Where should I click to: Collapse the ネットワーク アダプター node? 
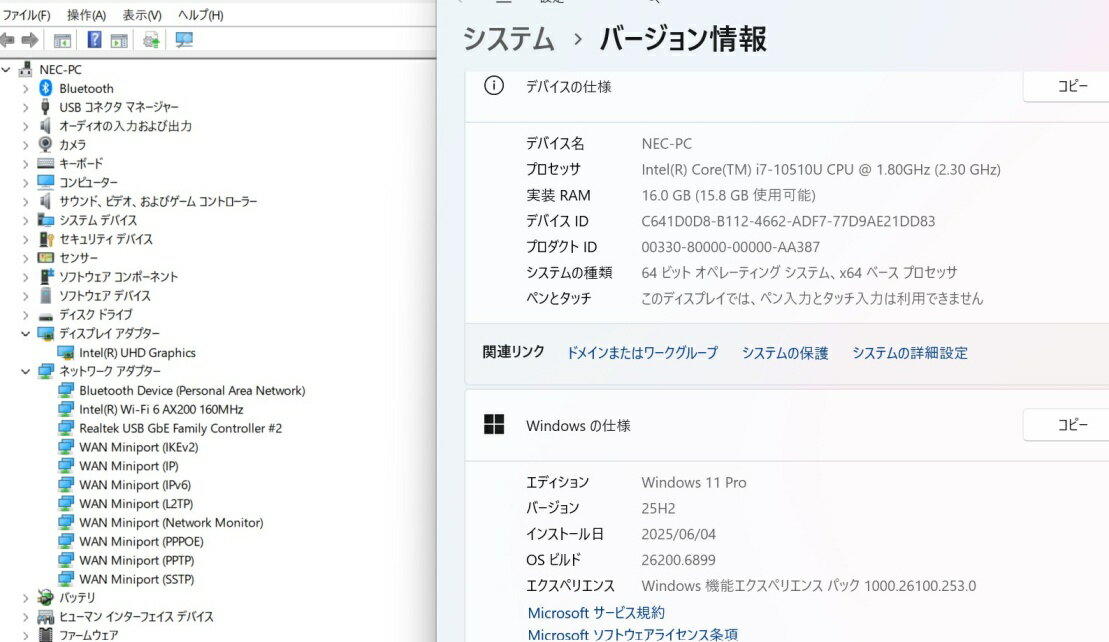click(x=26, y=371)
